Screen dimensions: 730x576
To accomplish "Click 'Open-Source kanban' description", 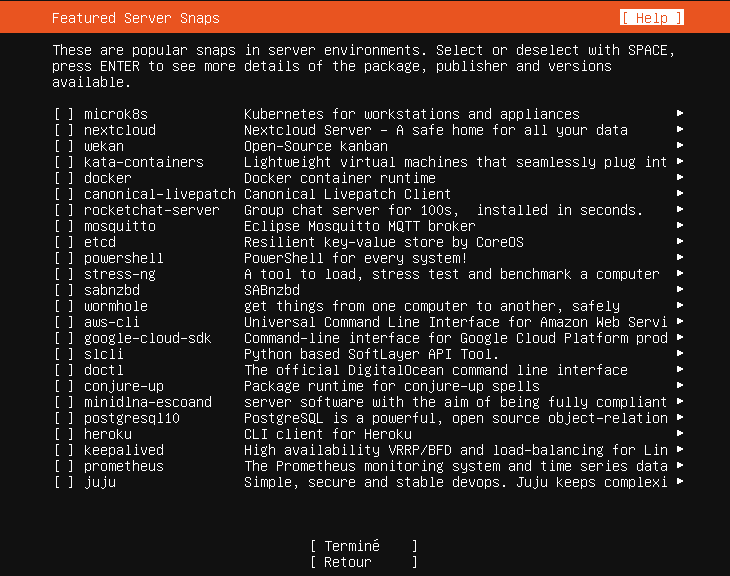I will (x=316, y=146).
